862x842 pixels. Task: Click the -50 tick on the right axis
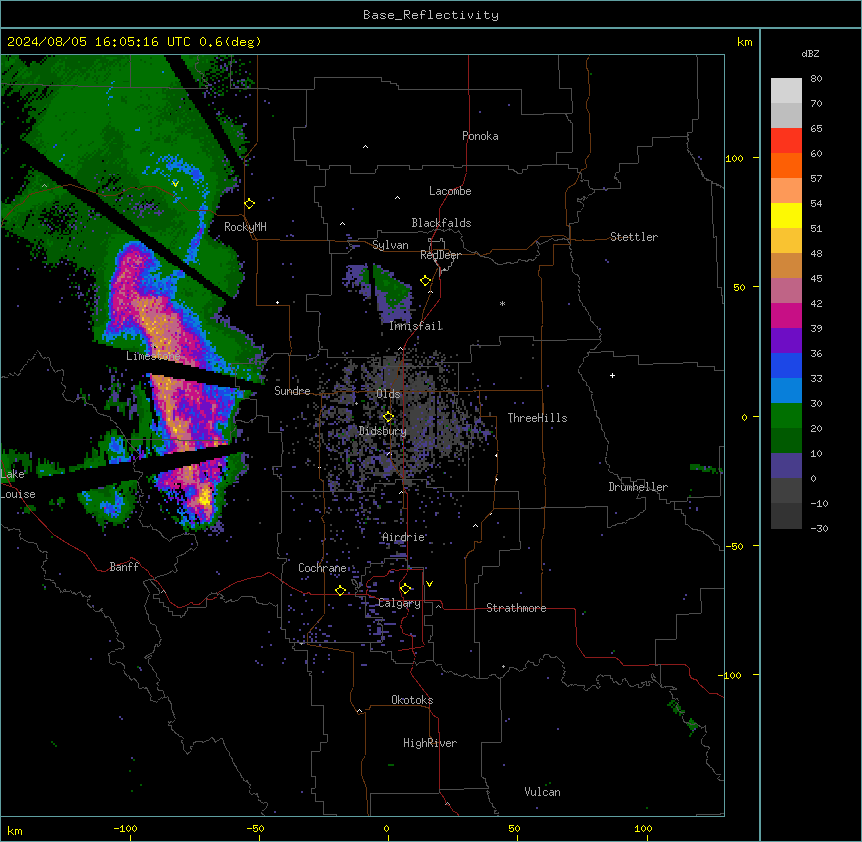(x=734, y=546)
